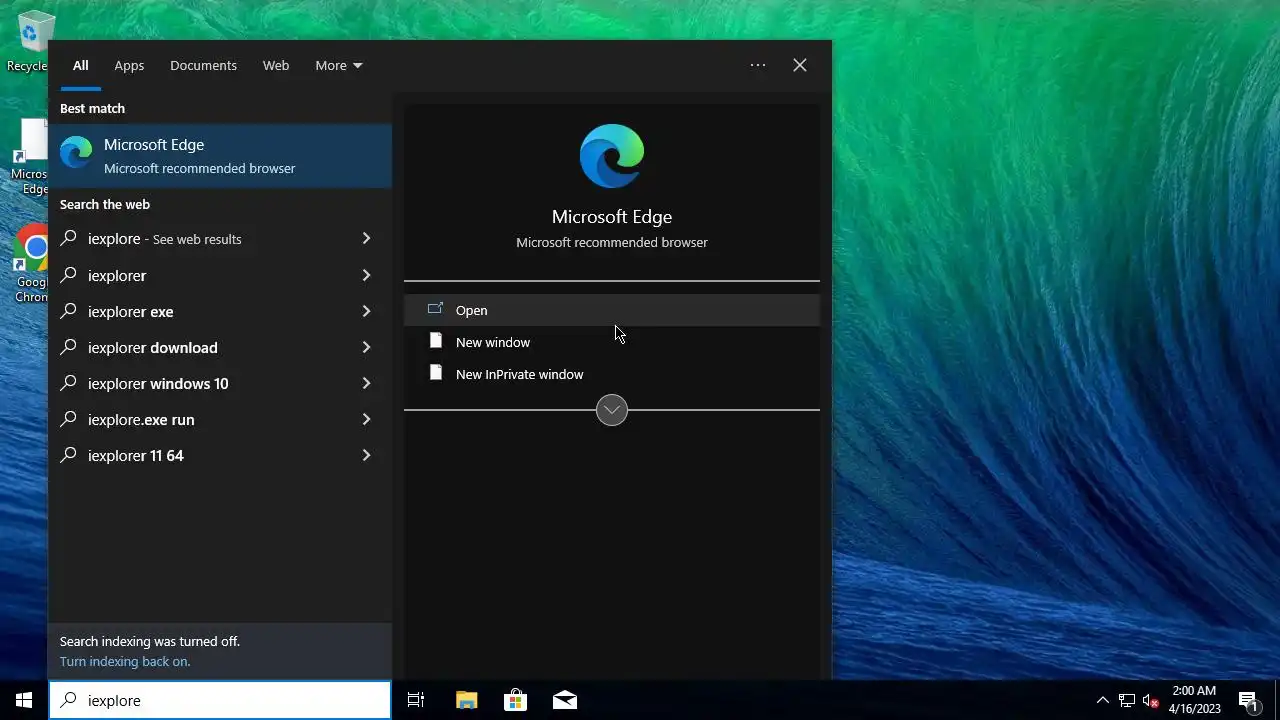Click the search icon beside 'iexplorer download'
Viewport: 1280px width, 720px height.
(68, 347)
